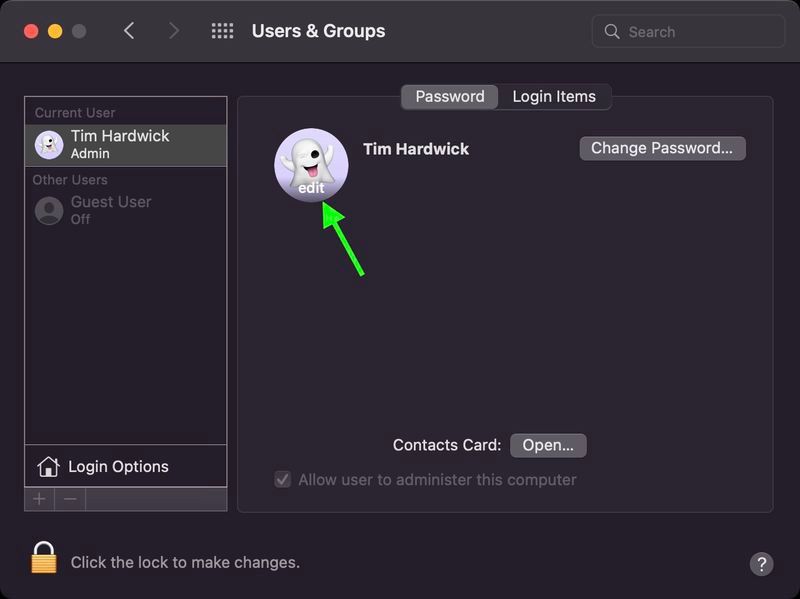Click the Tim Hardwick name beside profile picture
The height and width of the screenshot is (599, 800).
click(416, 149)
